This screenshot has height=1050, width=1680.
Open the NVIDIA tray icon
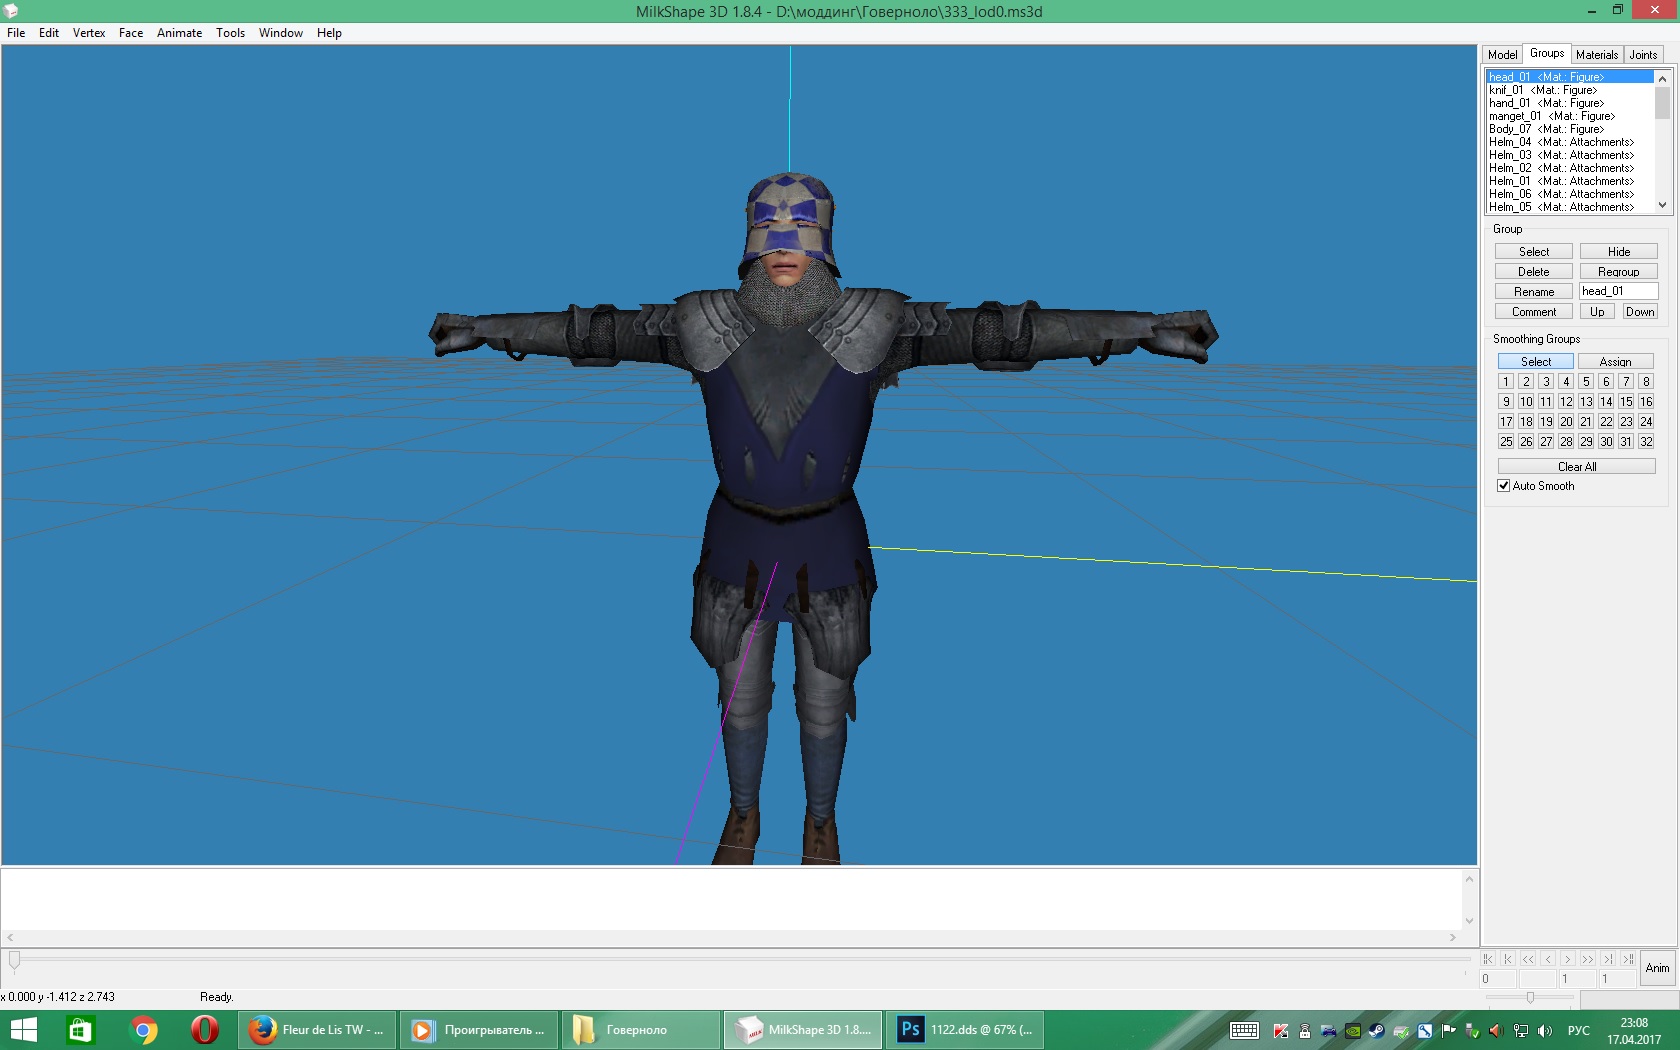1353,1031
